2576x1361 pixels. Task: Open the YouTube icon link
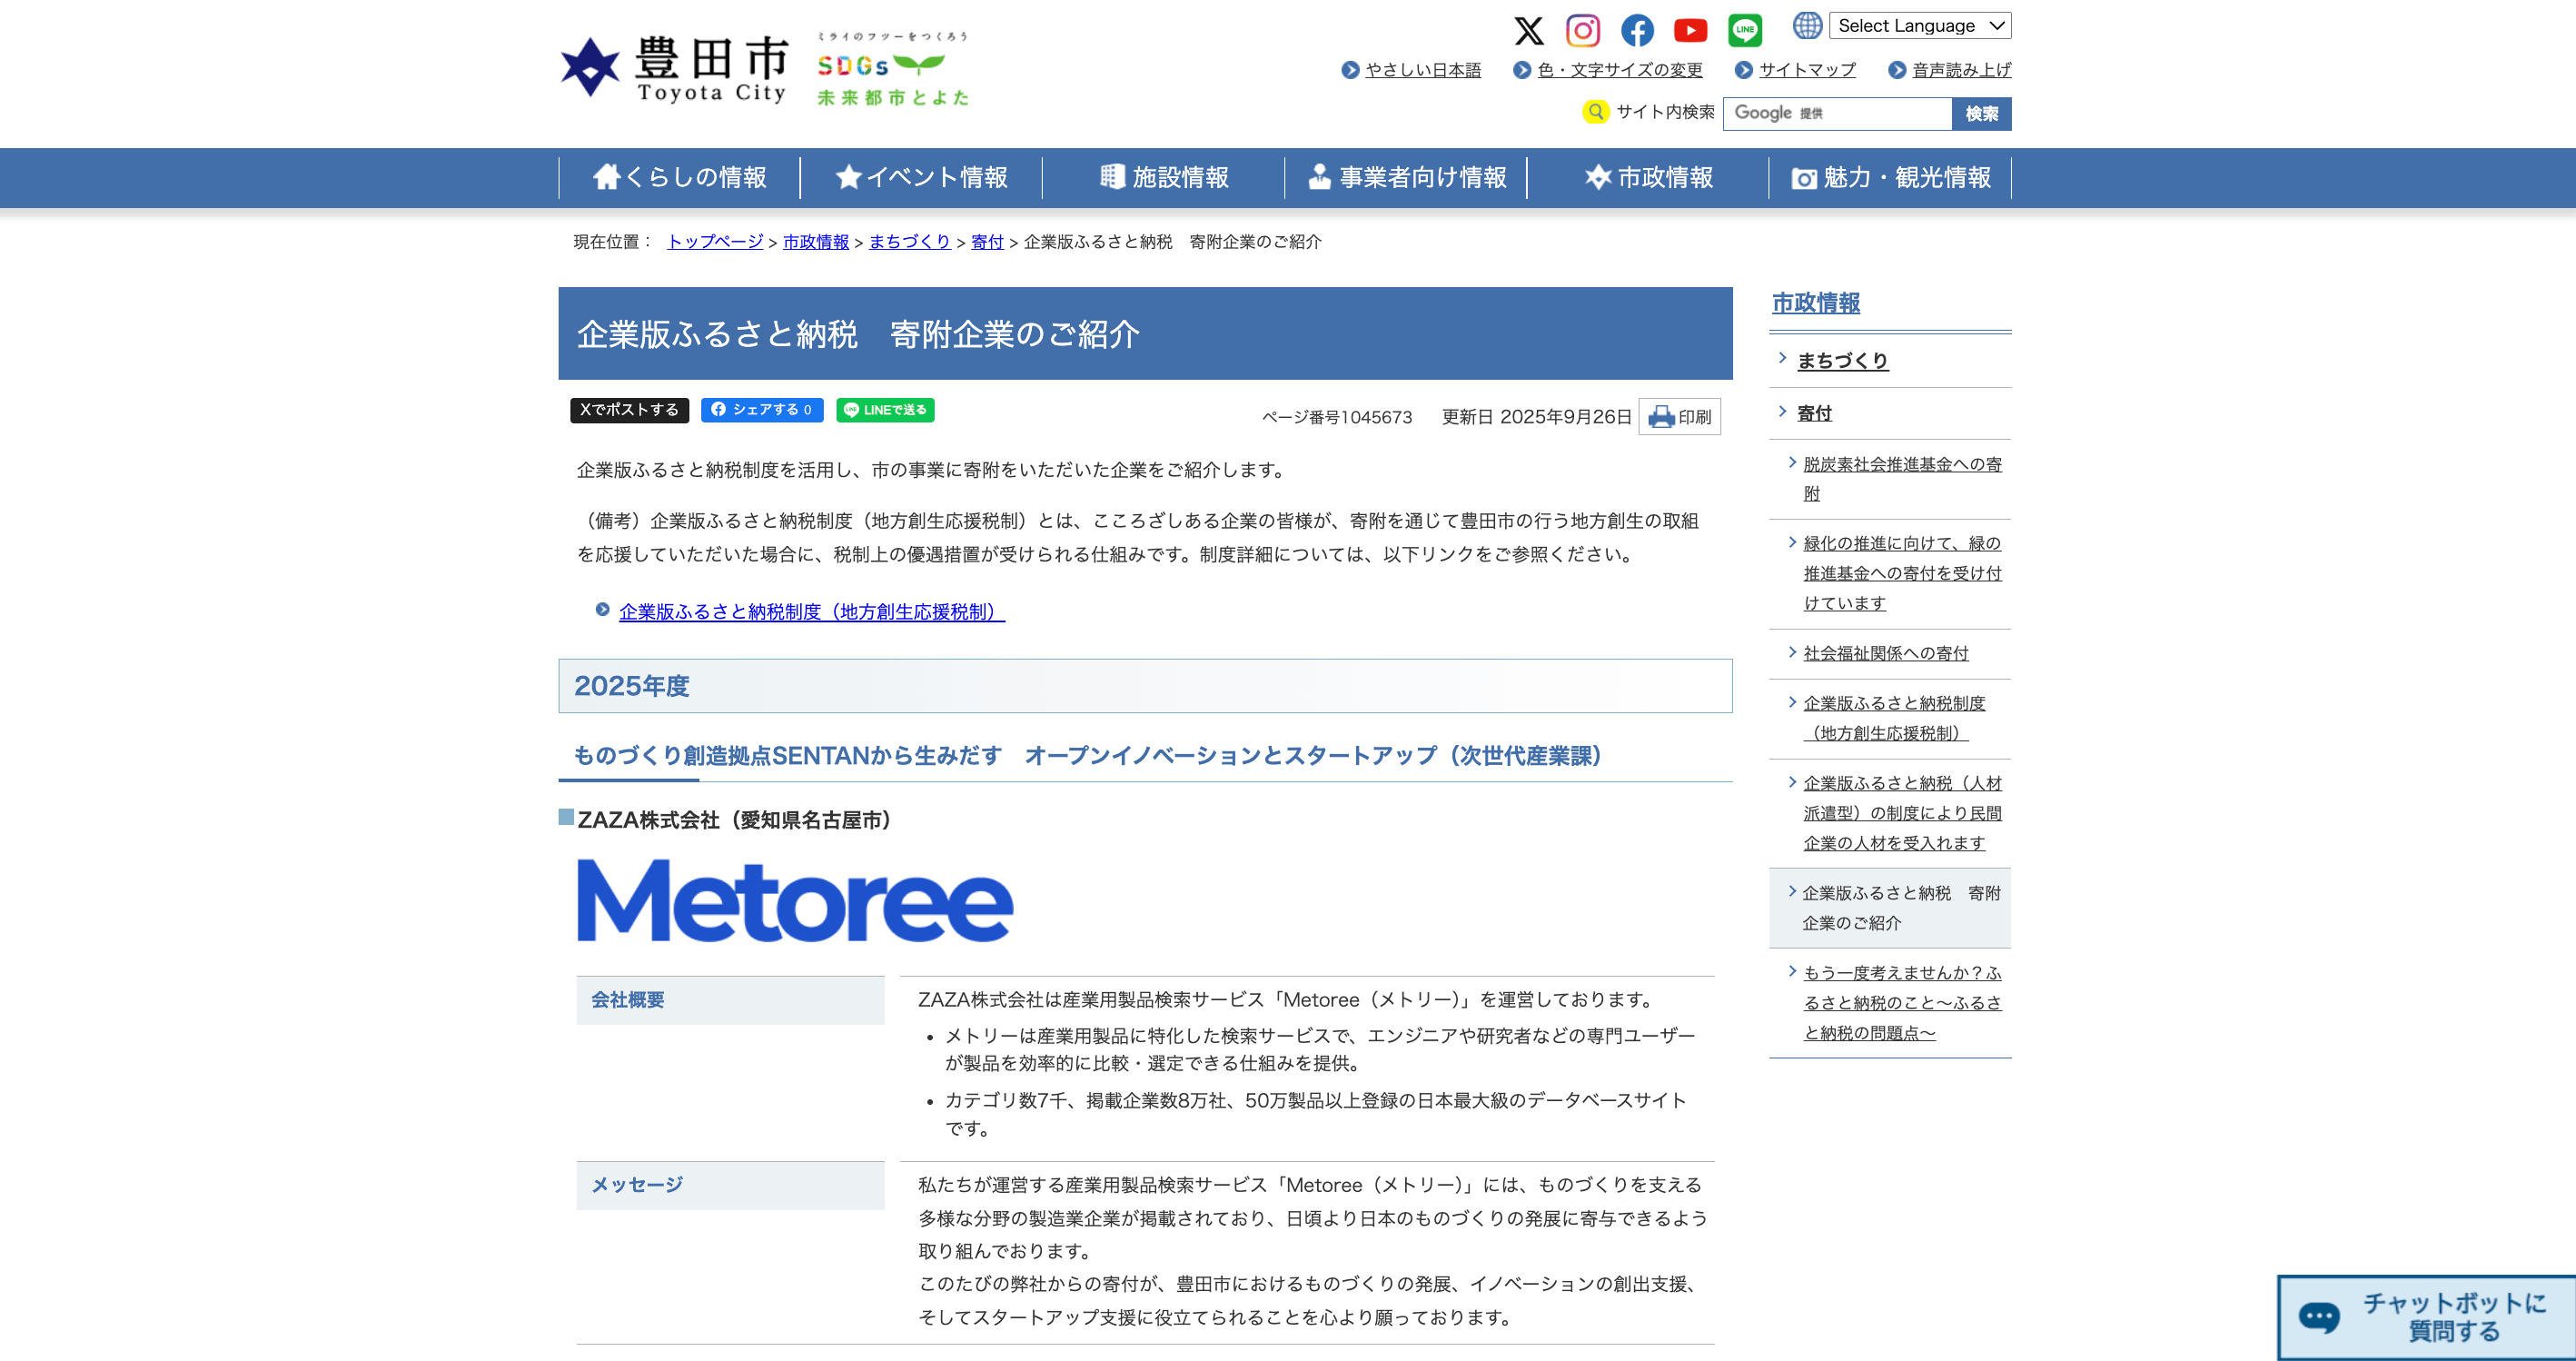pyautogui.click(x=1690, y=30)
